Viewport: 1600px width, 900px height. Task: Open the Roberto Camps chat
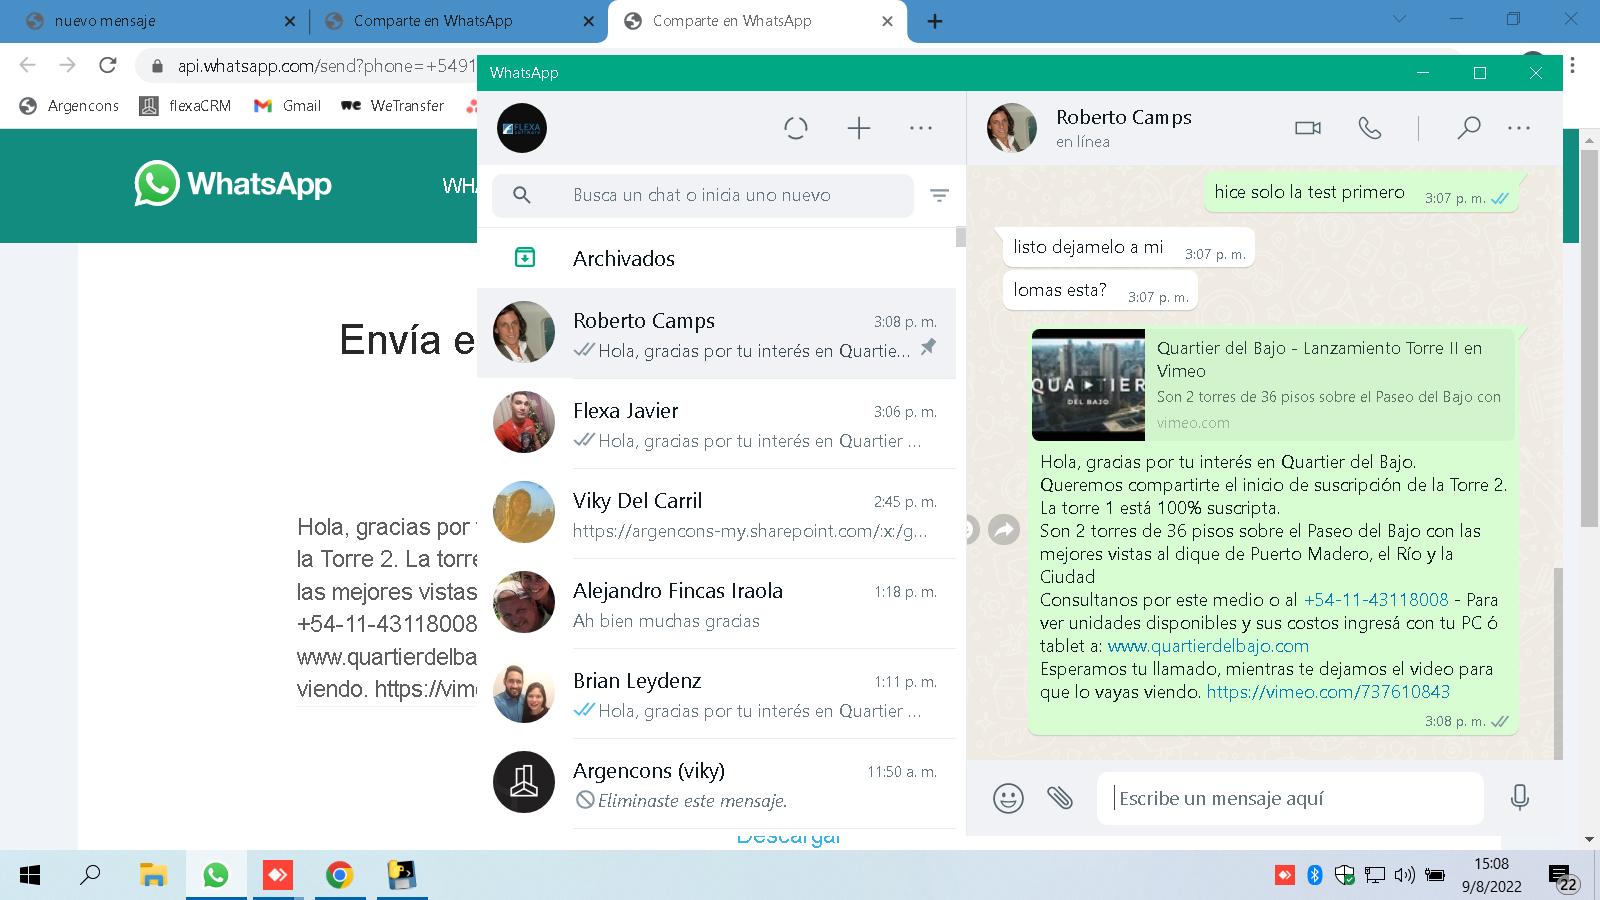[x=716, y=334]
